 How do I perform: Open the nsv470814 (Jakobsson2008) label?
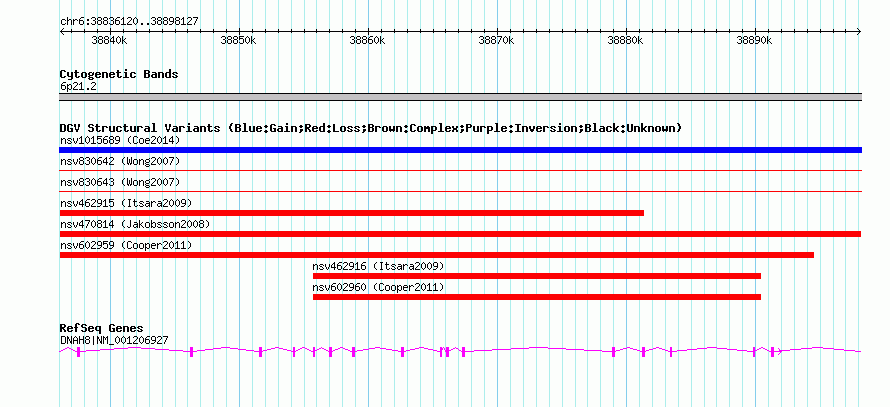(135, 224)
